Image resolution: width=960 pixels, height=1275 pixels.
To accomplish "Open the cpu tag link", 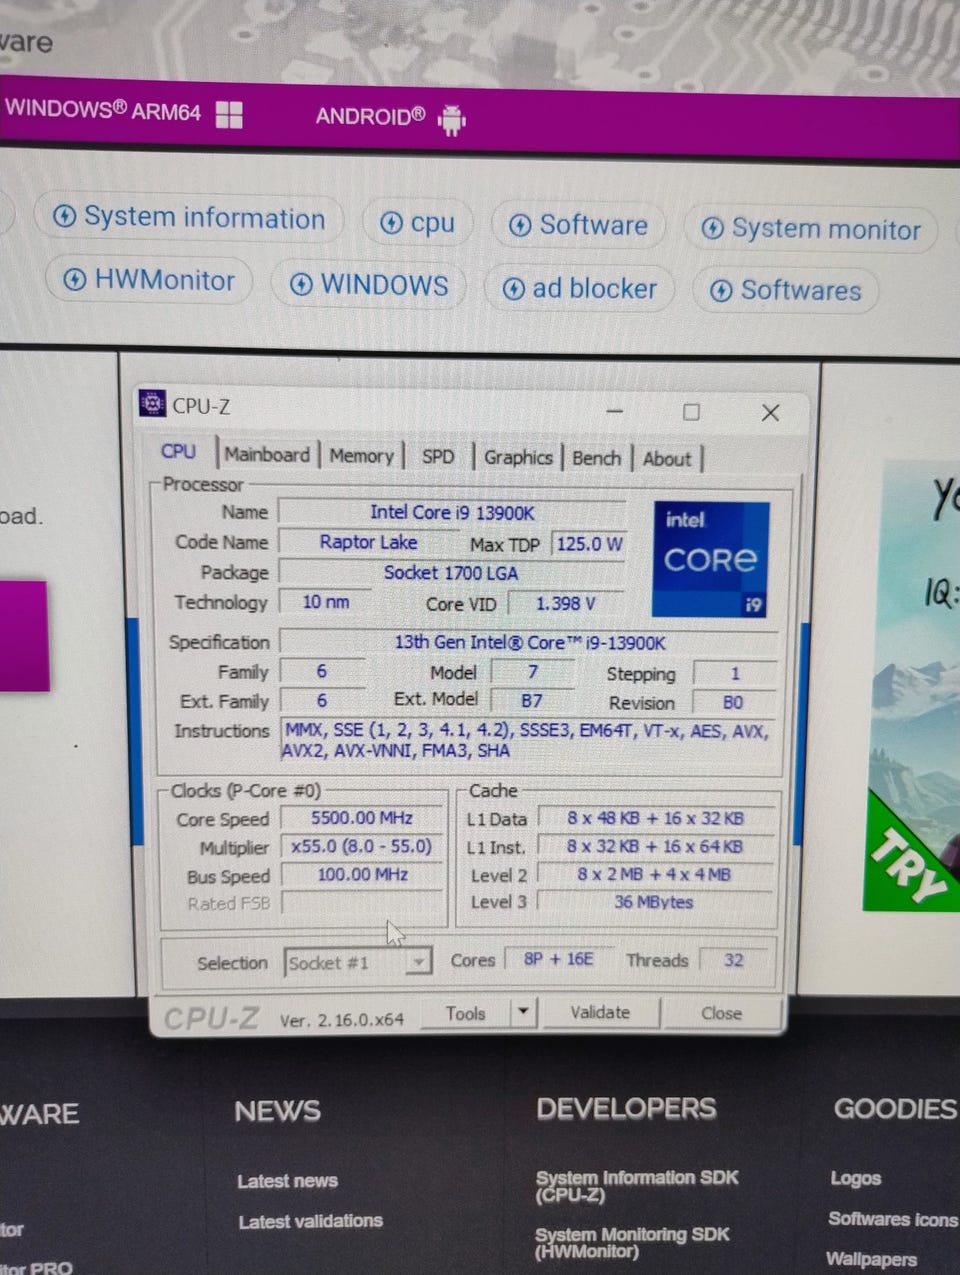I will [418, 223].
